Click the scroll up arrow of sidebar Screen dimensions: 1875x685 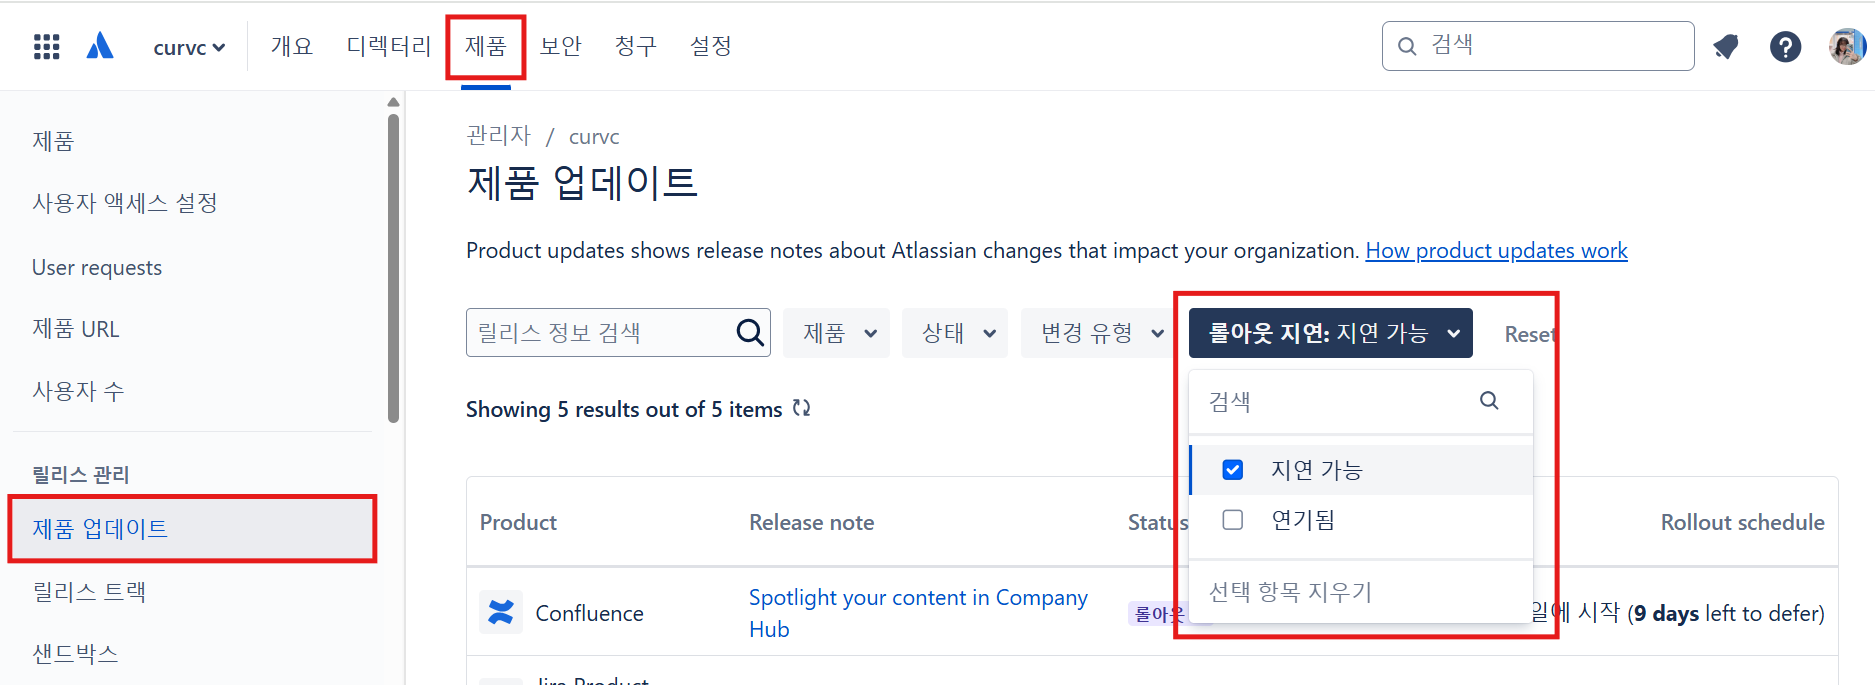click(393, 102)
